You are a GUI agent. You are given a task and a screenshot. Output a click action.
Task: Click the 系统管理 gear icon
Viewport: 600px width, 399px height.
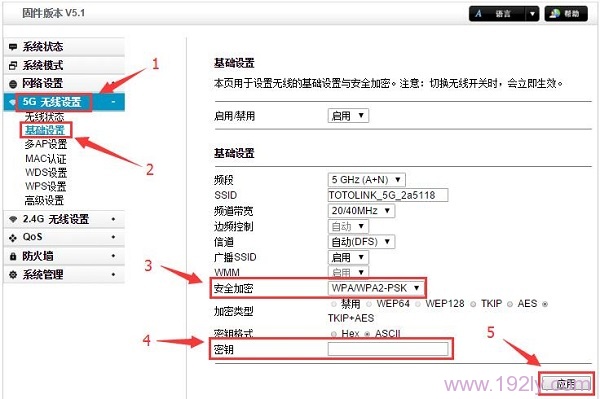tap(13, 274)
